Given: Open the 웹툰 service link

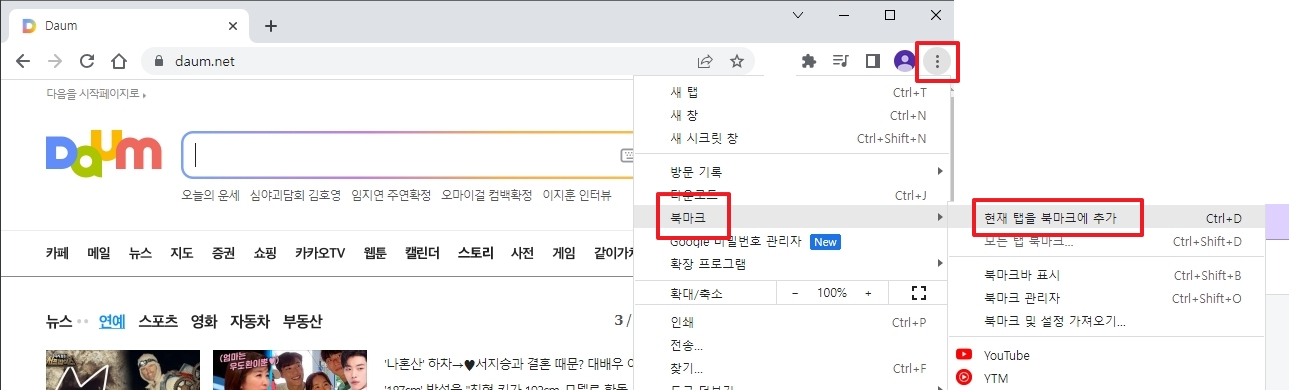Looking at the screenshot, I should coord(375,253).
